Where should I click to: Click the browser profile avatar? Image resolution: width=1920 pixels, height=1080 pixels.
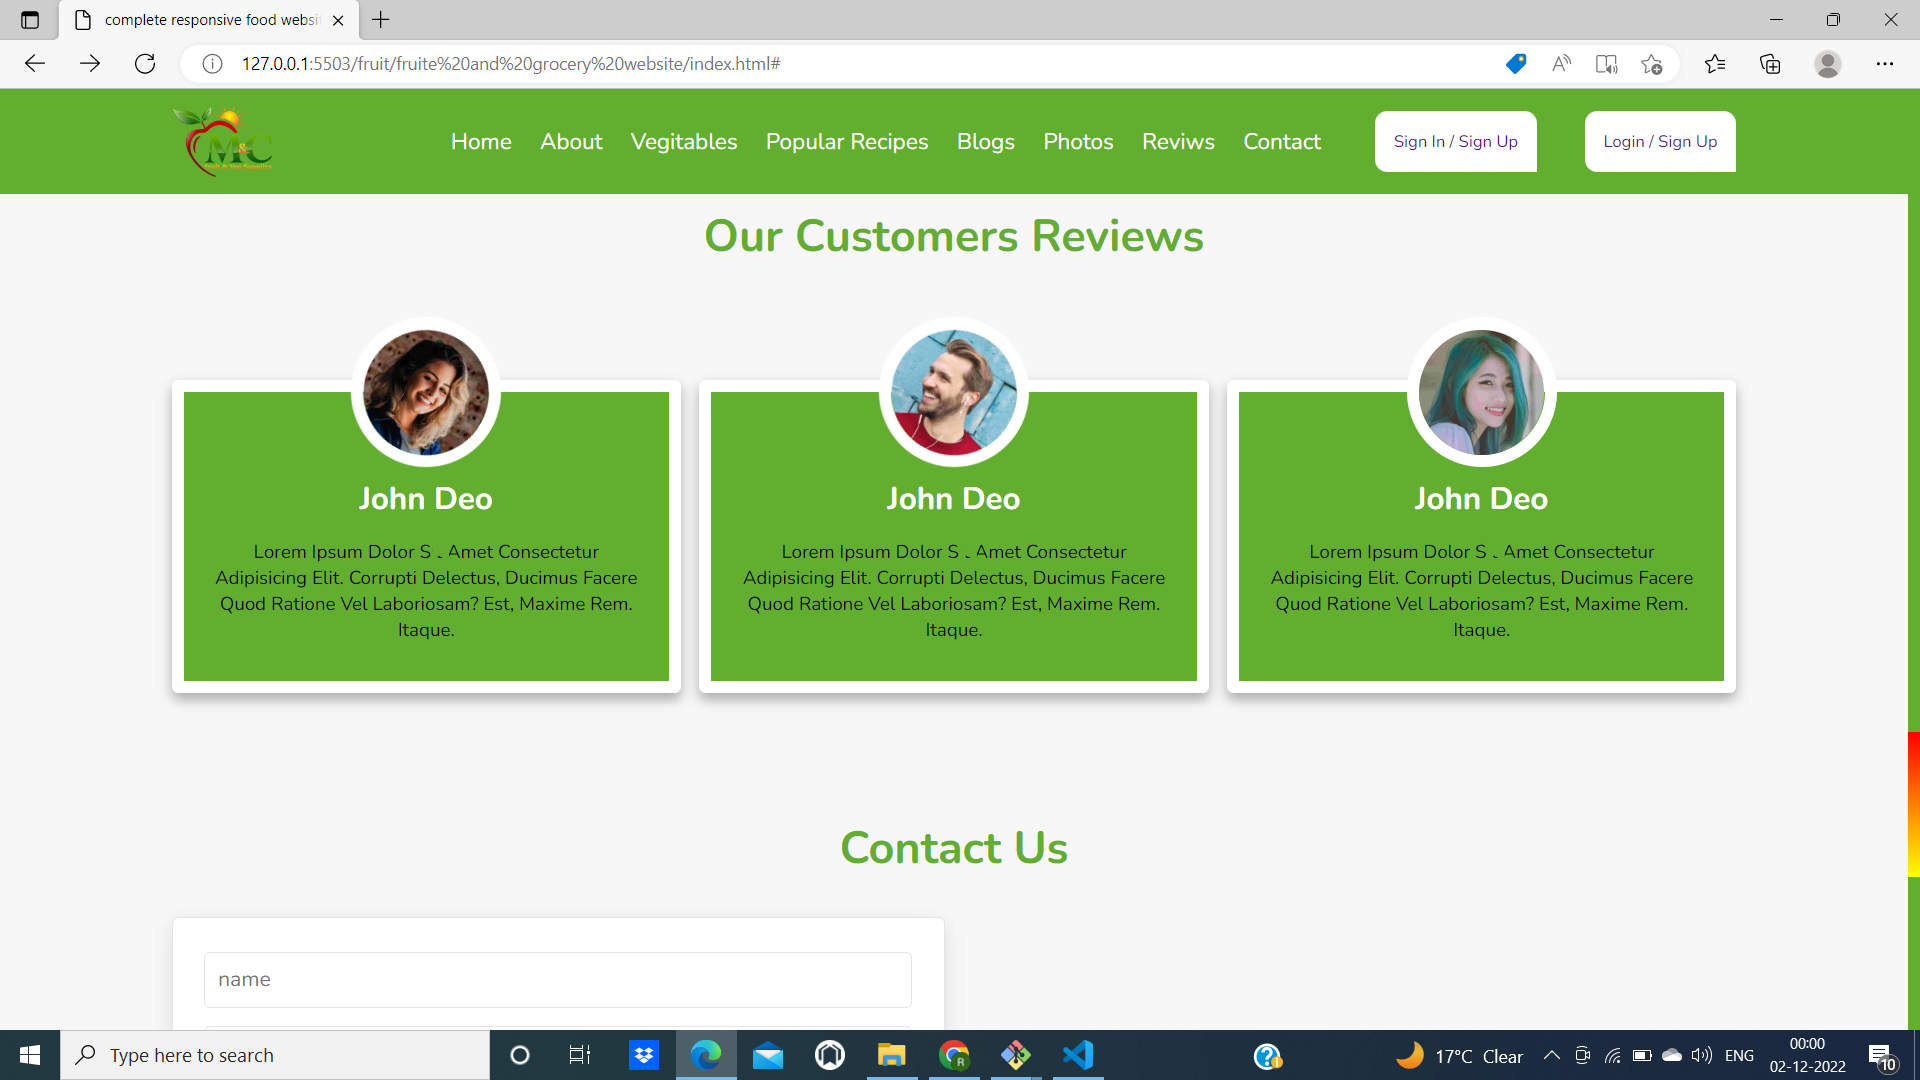(1829, 64)
